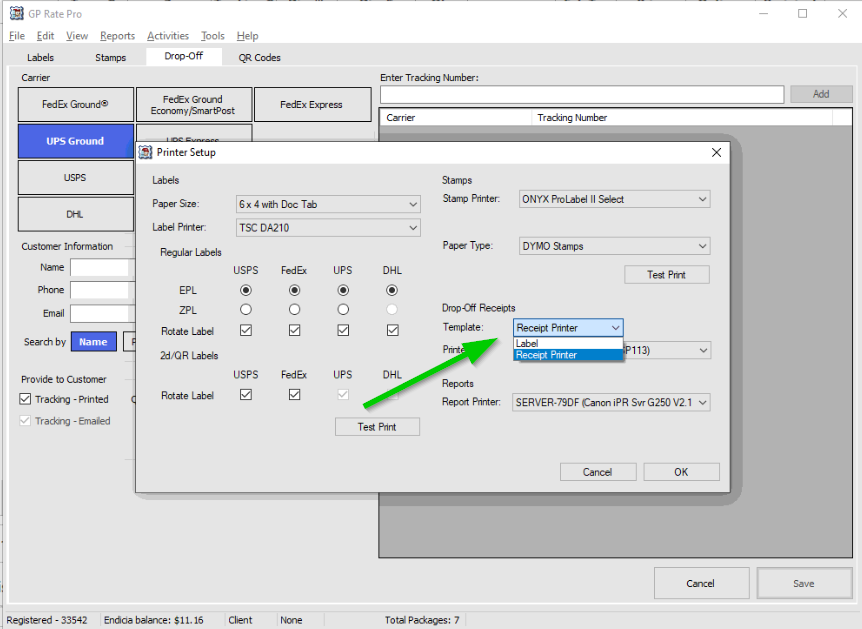Click "Total Packages: 7" in status bar

tap(422, 620)
